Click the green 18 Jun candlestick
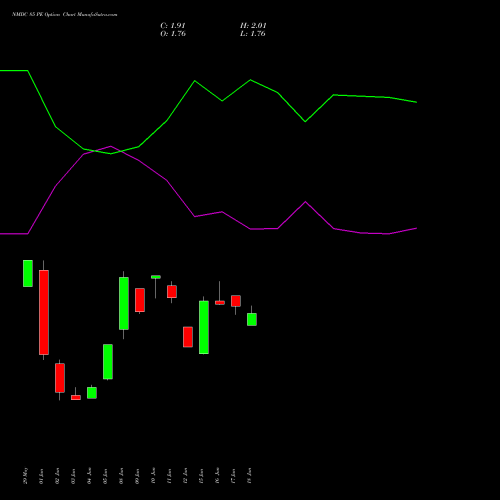This screenshot has height=500, width=500. (252, 319)
